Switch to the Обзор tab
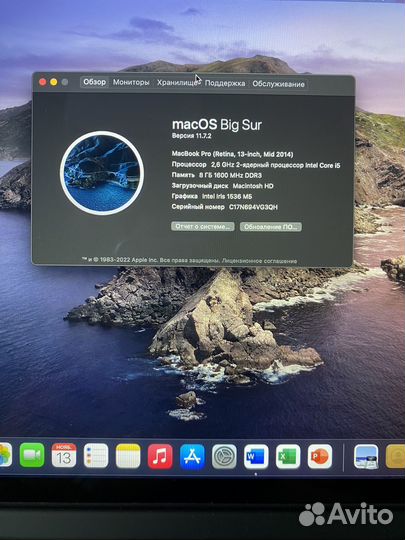This screenshot has width=405, height=540. 94,82
